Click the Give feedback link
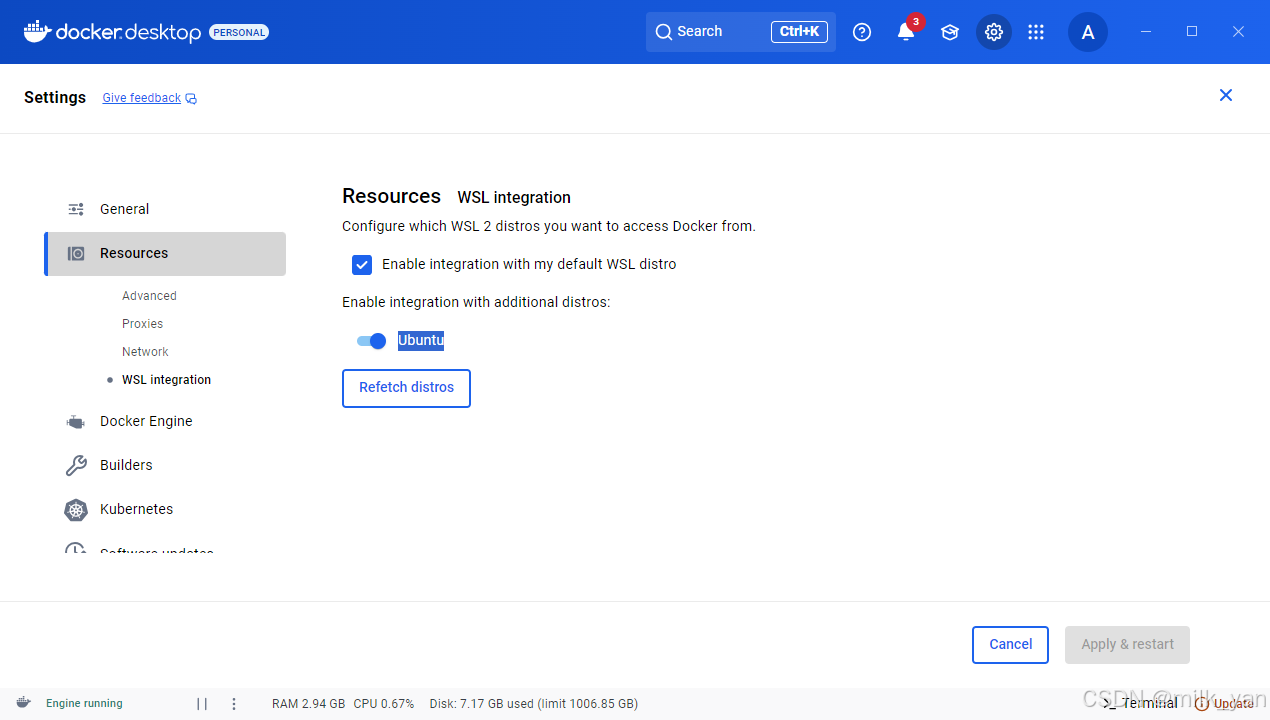The image size is (1270, 720). pos(141,98)
